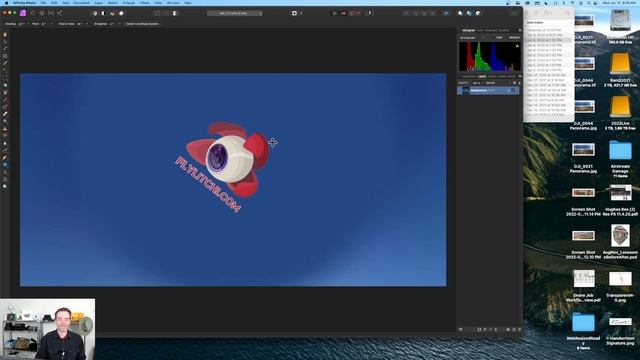This screenshot has width=640, height=360.
Task: Click the Add boolean operation icon
Action: point(460,13)
